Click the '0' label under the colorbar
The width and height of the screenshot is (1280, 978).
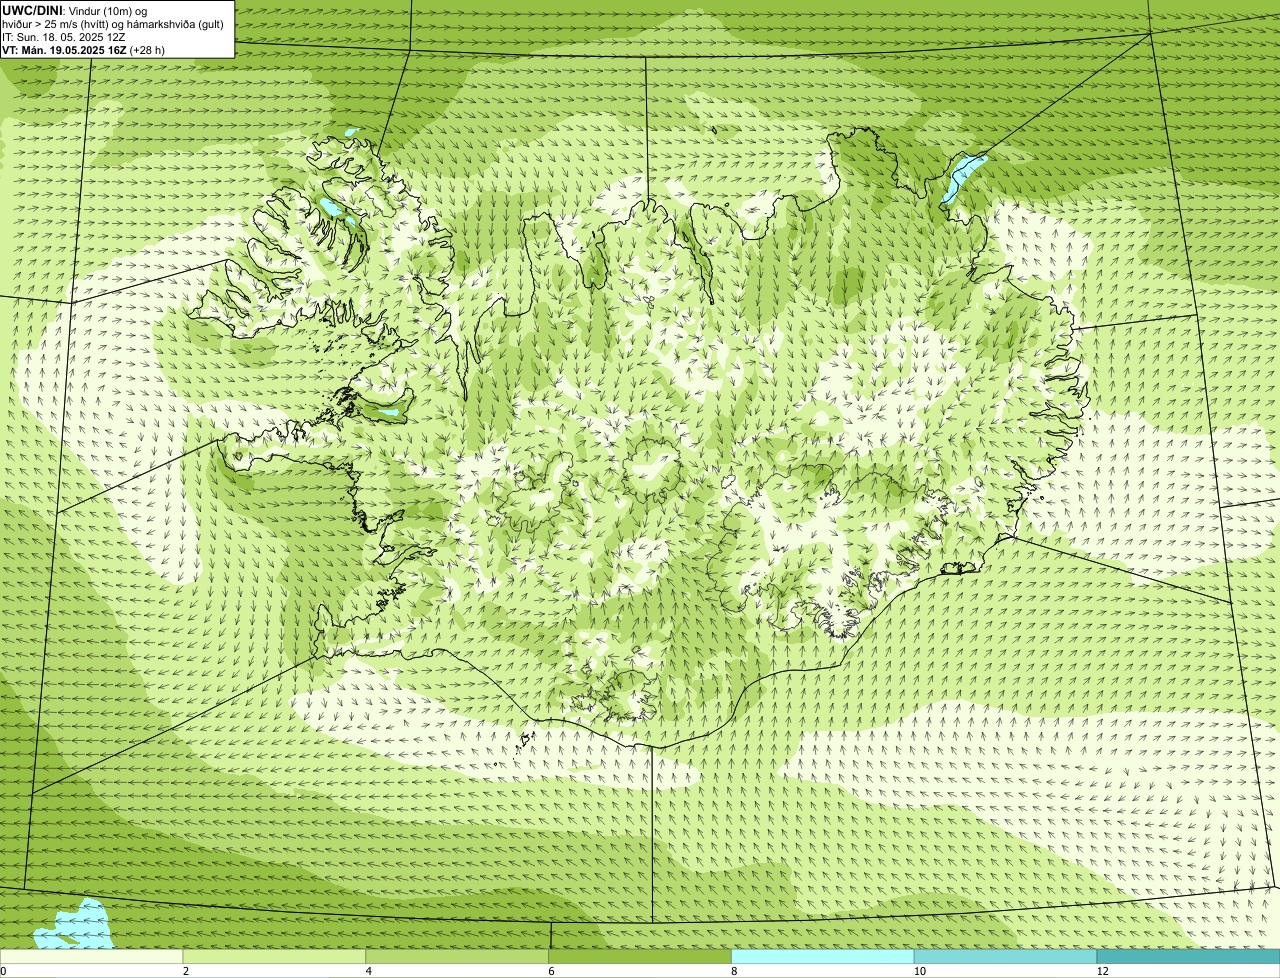3,971
